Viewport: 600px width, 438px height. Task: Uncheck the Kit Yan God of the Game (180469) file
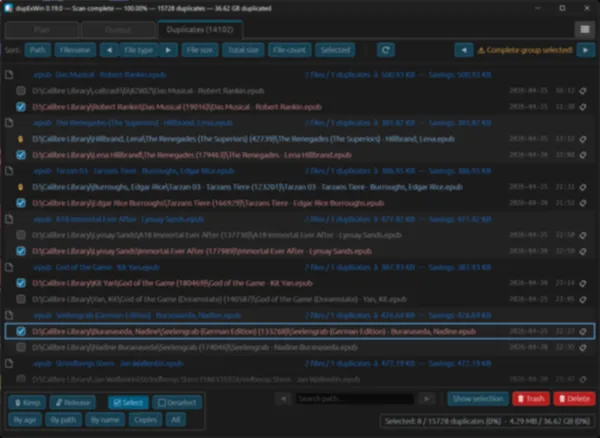(21, 283)
